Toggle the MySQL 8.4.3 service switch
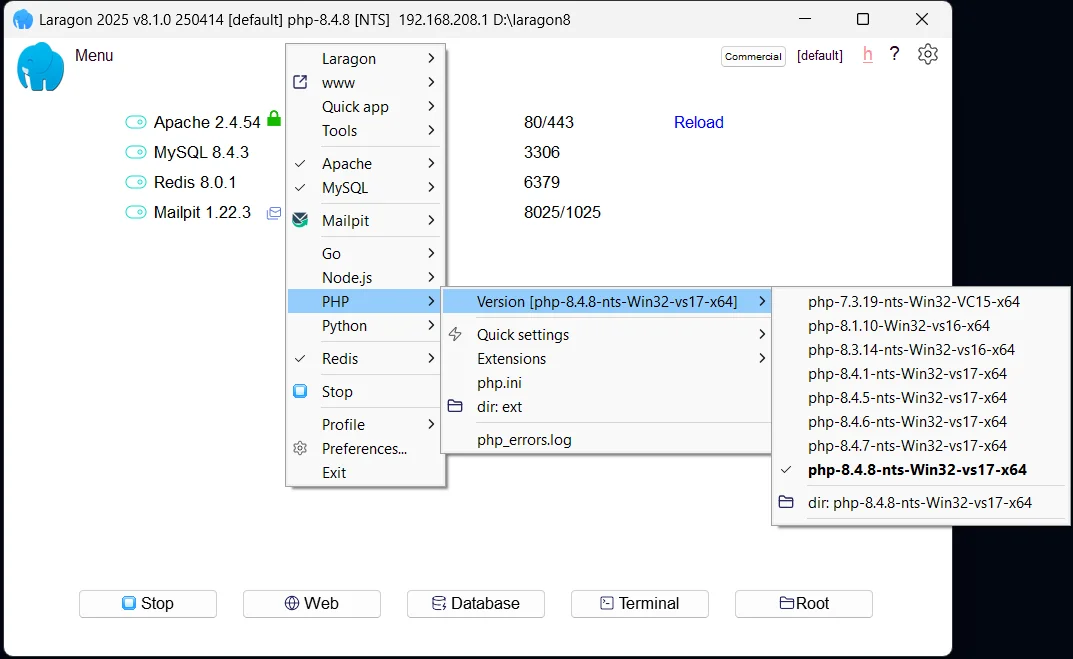 (x=136, y=153)
